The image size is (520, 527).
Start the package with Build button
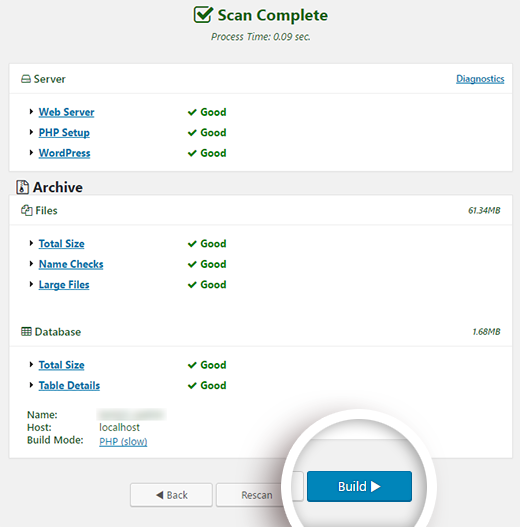click(359, 486)
